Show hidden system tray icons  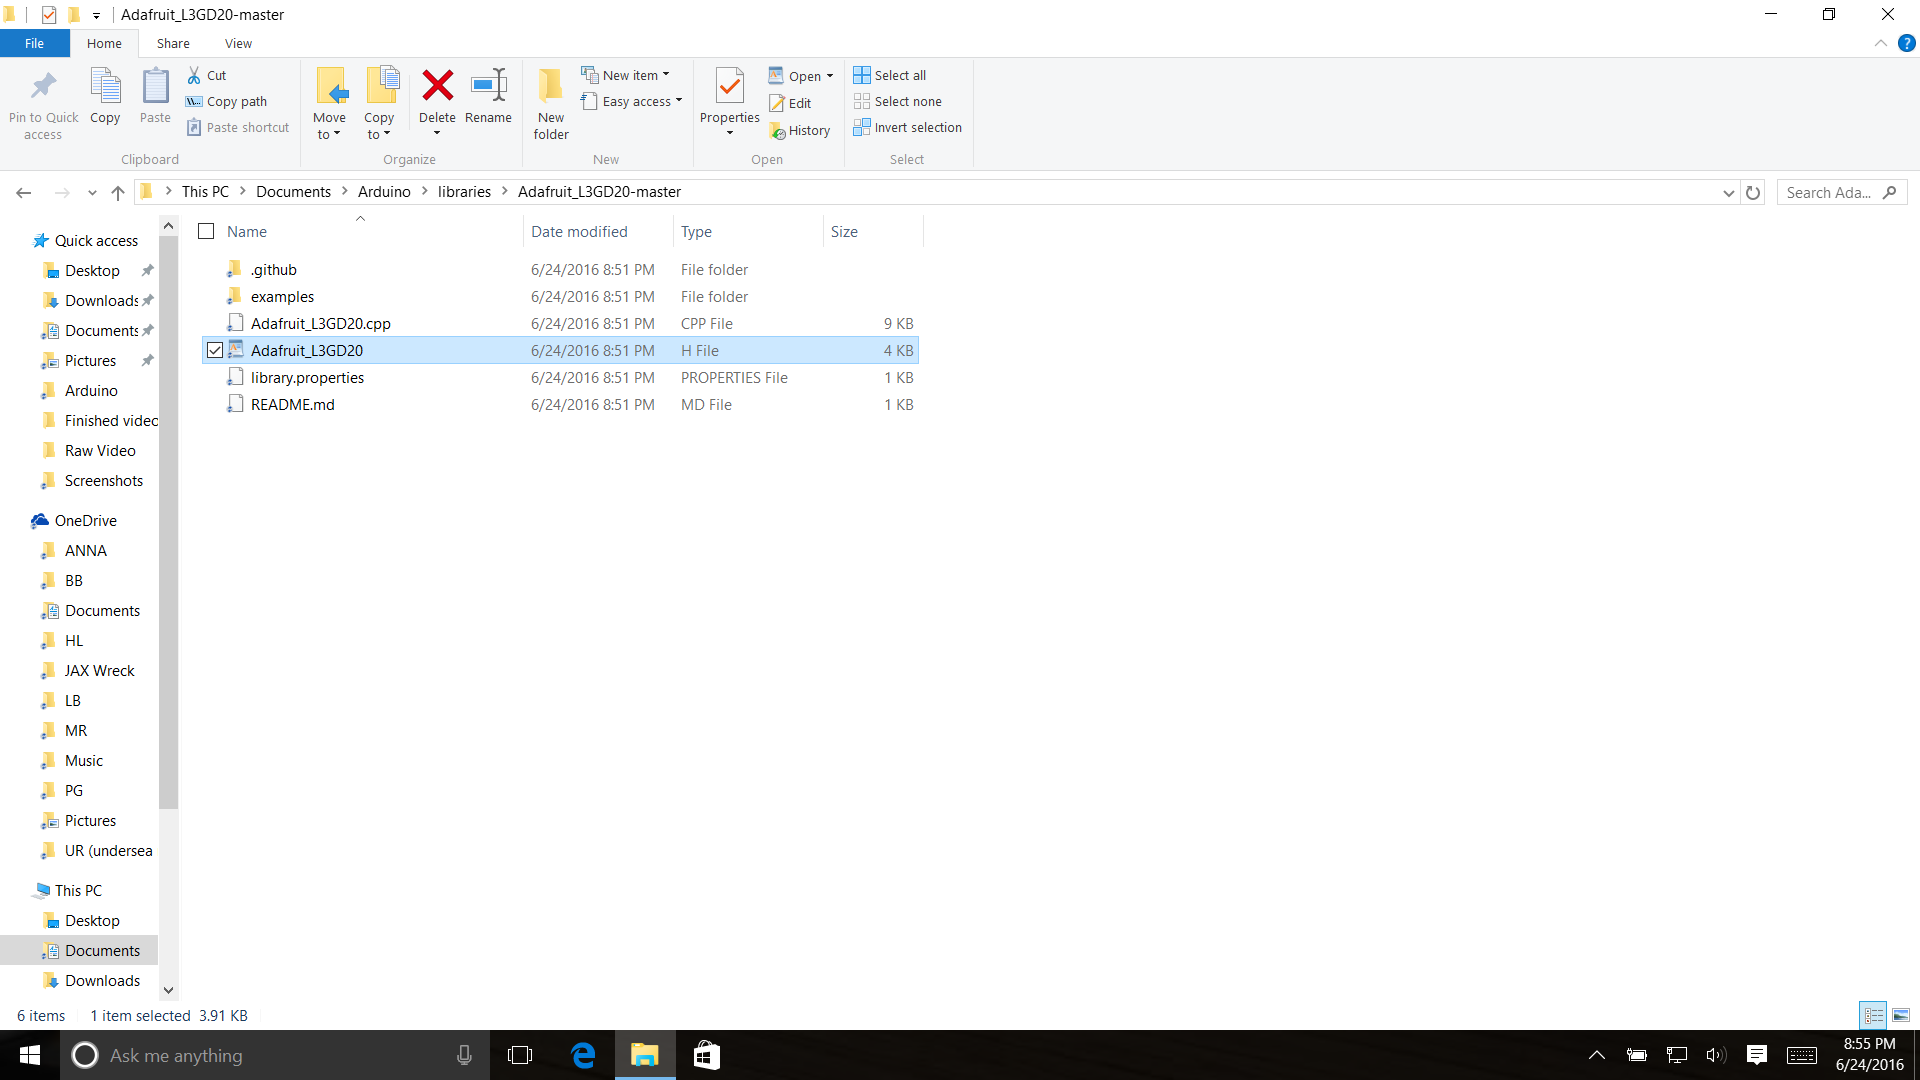pos(1597,1055)
